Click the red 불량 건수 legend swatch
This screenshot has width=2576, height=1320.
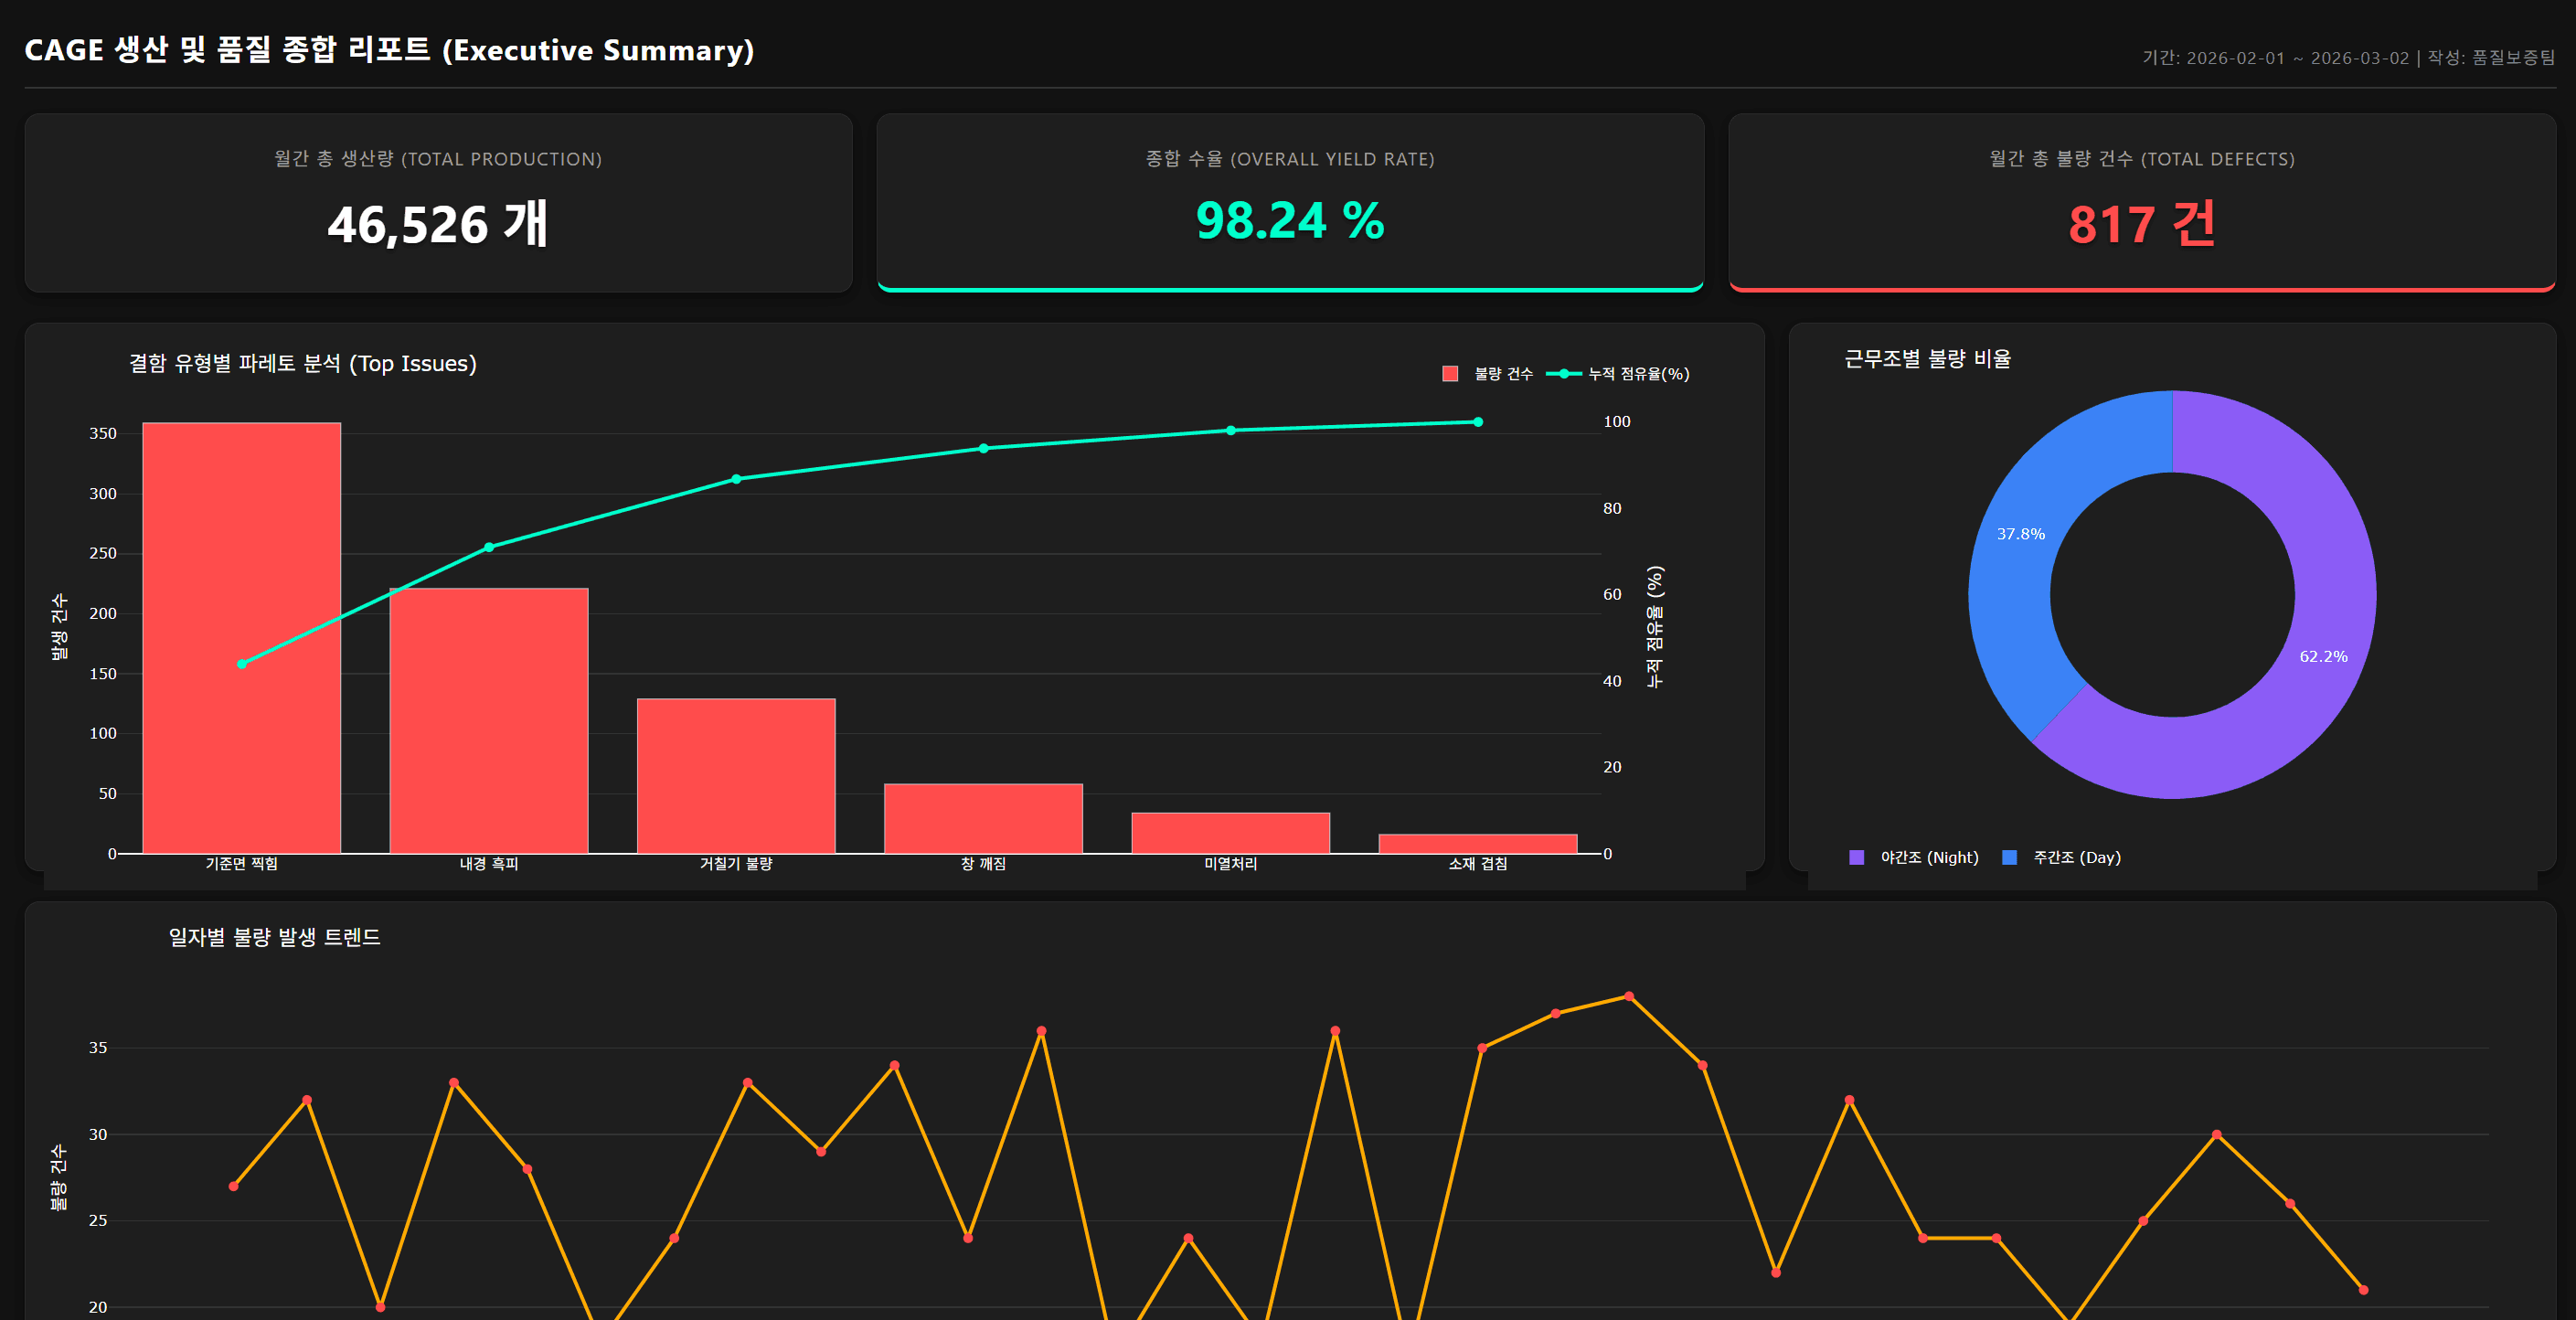(x=1450, y=374)
